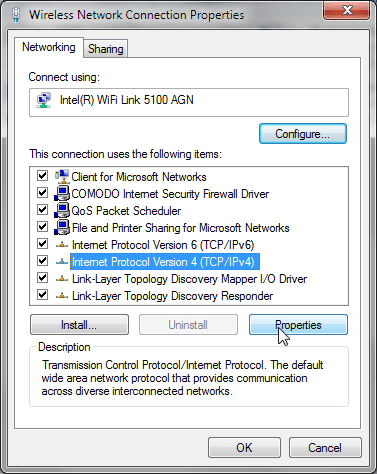Click the Uninstall button
377x474 pixels.
188,325
